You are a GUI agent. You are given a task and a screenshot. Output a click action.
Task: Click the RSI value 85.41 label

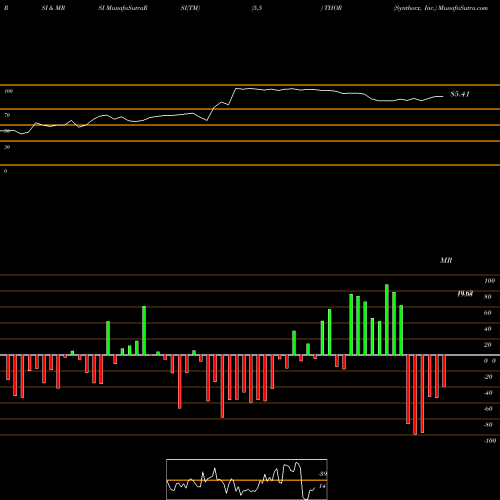tap(460, 94)
